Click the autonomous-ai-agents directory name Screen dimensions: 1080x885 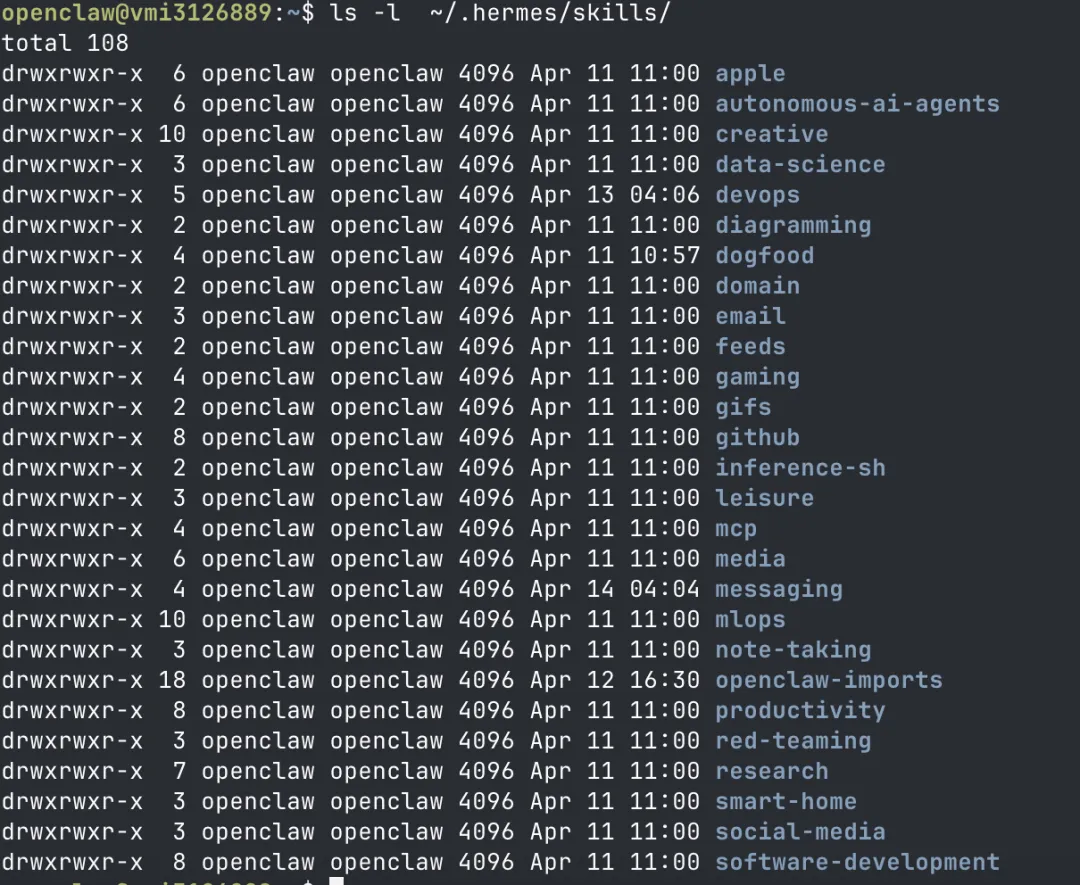click(x=857, y=104)
